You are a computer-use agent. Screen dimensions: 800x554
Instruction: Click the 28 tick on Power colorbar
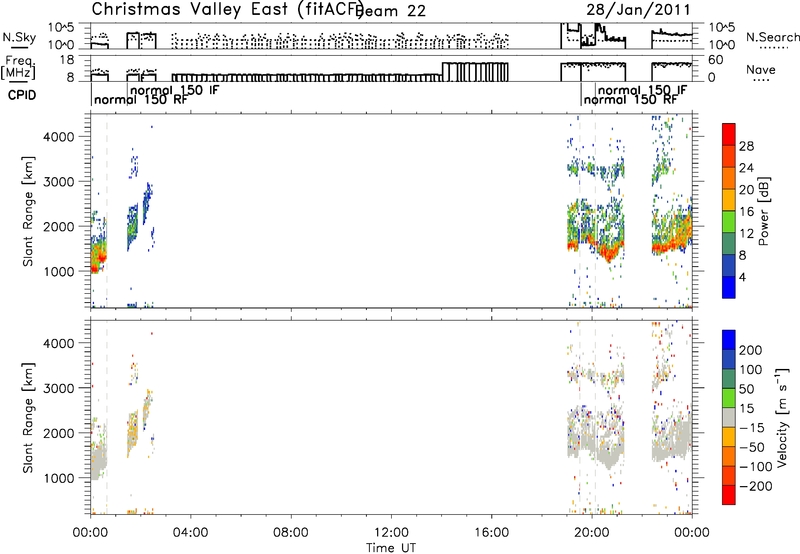(x=746, y=146)
